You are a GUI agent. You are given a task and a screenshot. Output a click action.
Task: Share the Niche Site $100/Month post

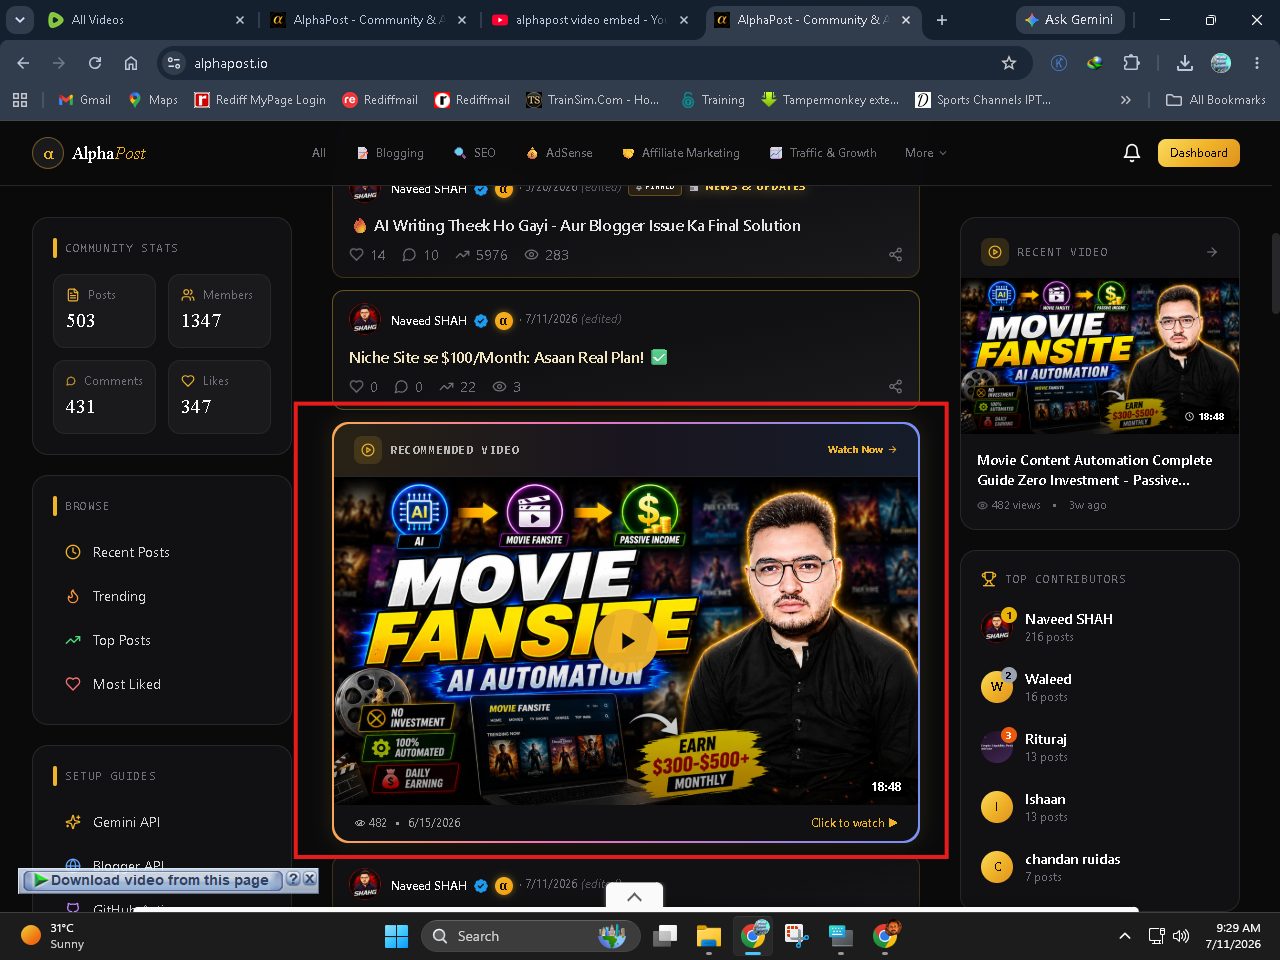(895, 387)
